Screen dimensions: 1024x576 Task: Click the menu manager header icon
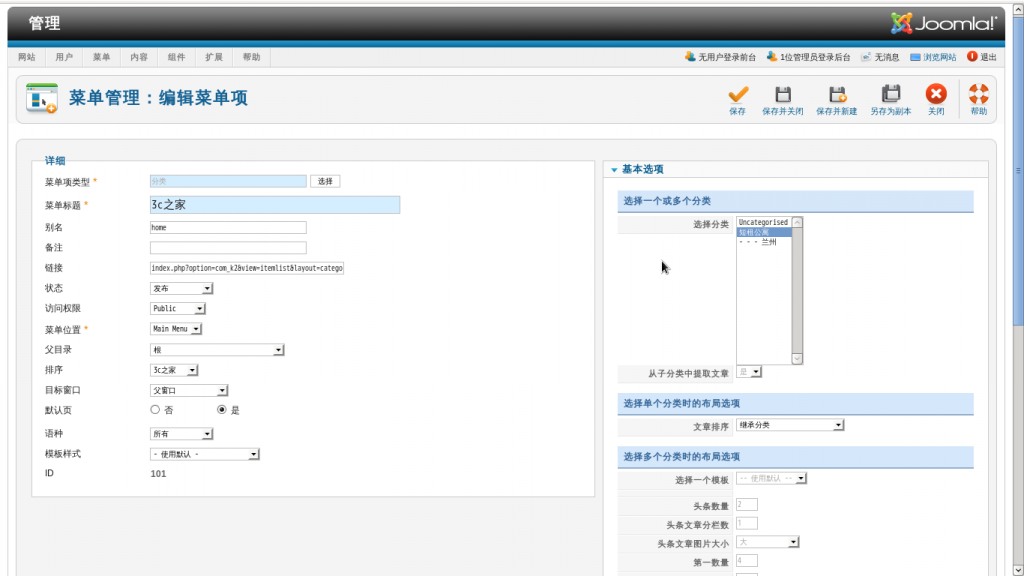(42, 98)
